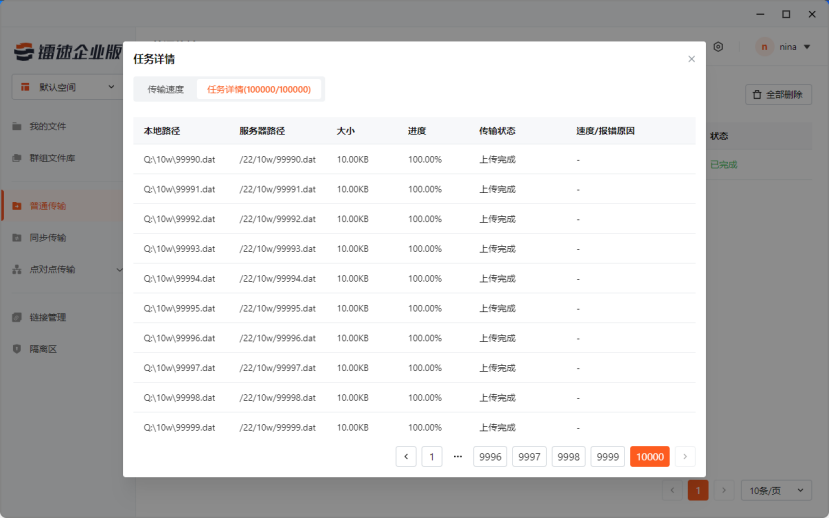Close the 任务详情 dialog
Image resolution: width=829 pixels, height=518 pixels.
(691, 59)
